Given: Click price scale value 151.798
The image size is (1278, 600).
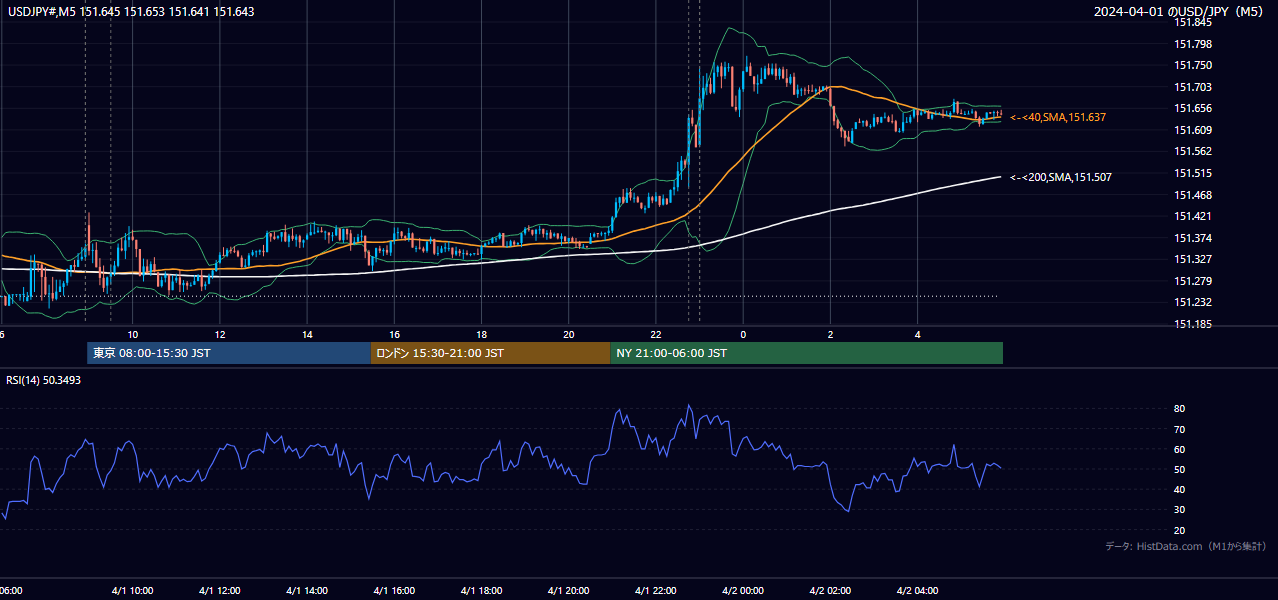Looking at the screenshot, I should 1192,44.
